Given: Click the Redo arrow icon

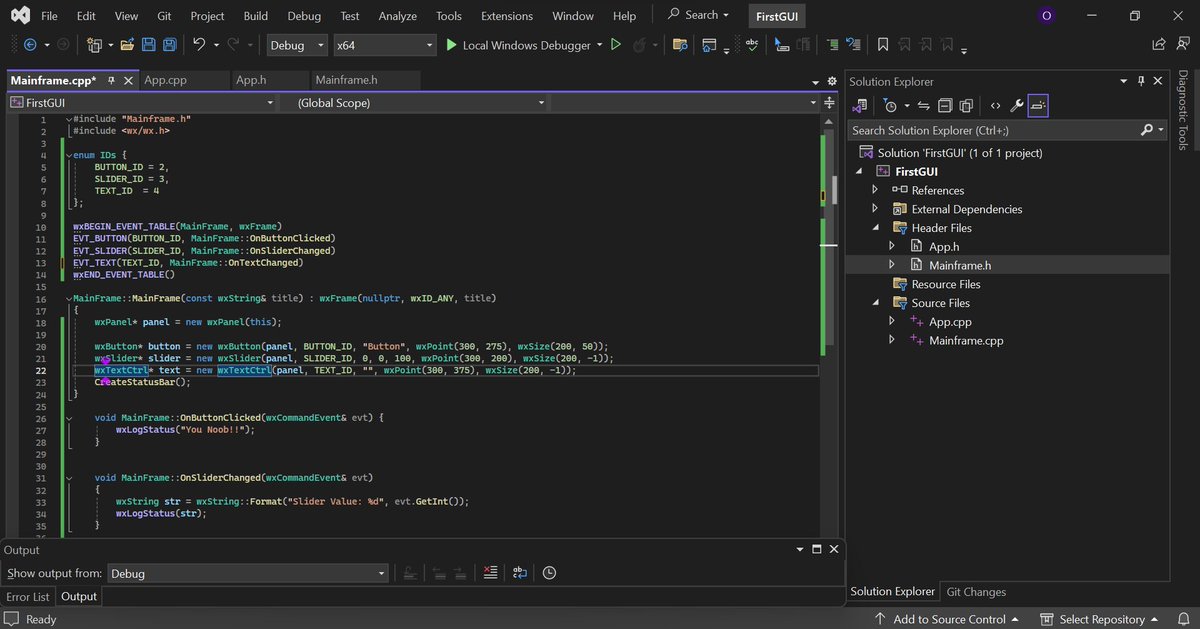Looking at the screenshot, I should coord(233,45).
